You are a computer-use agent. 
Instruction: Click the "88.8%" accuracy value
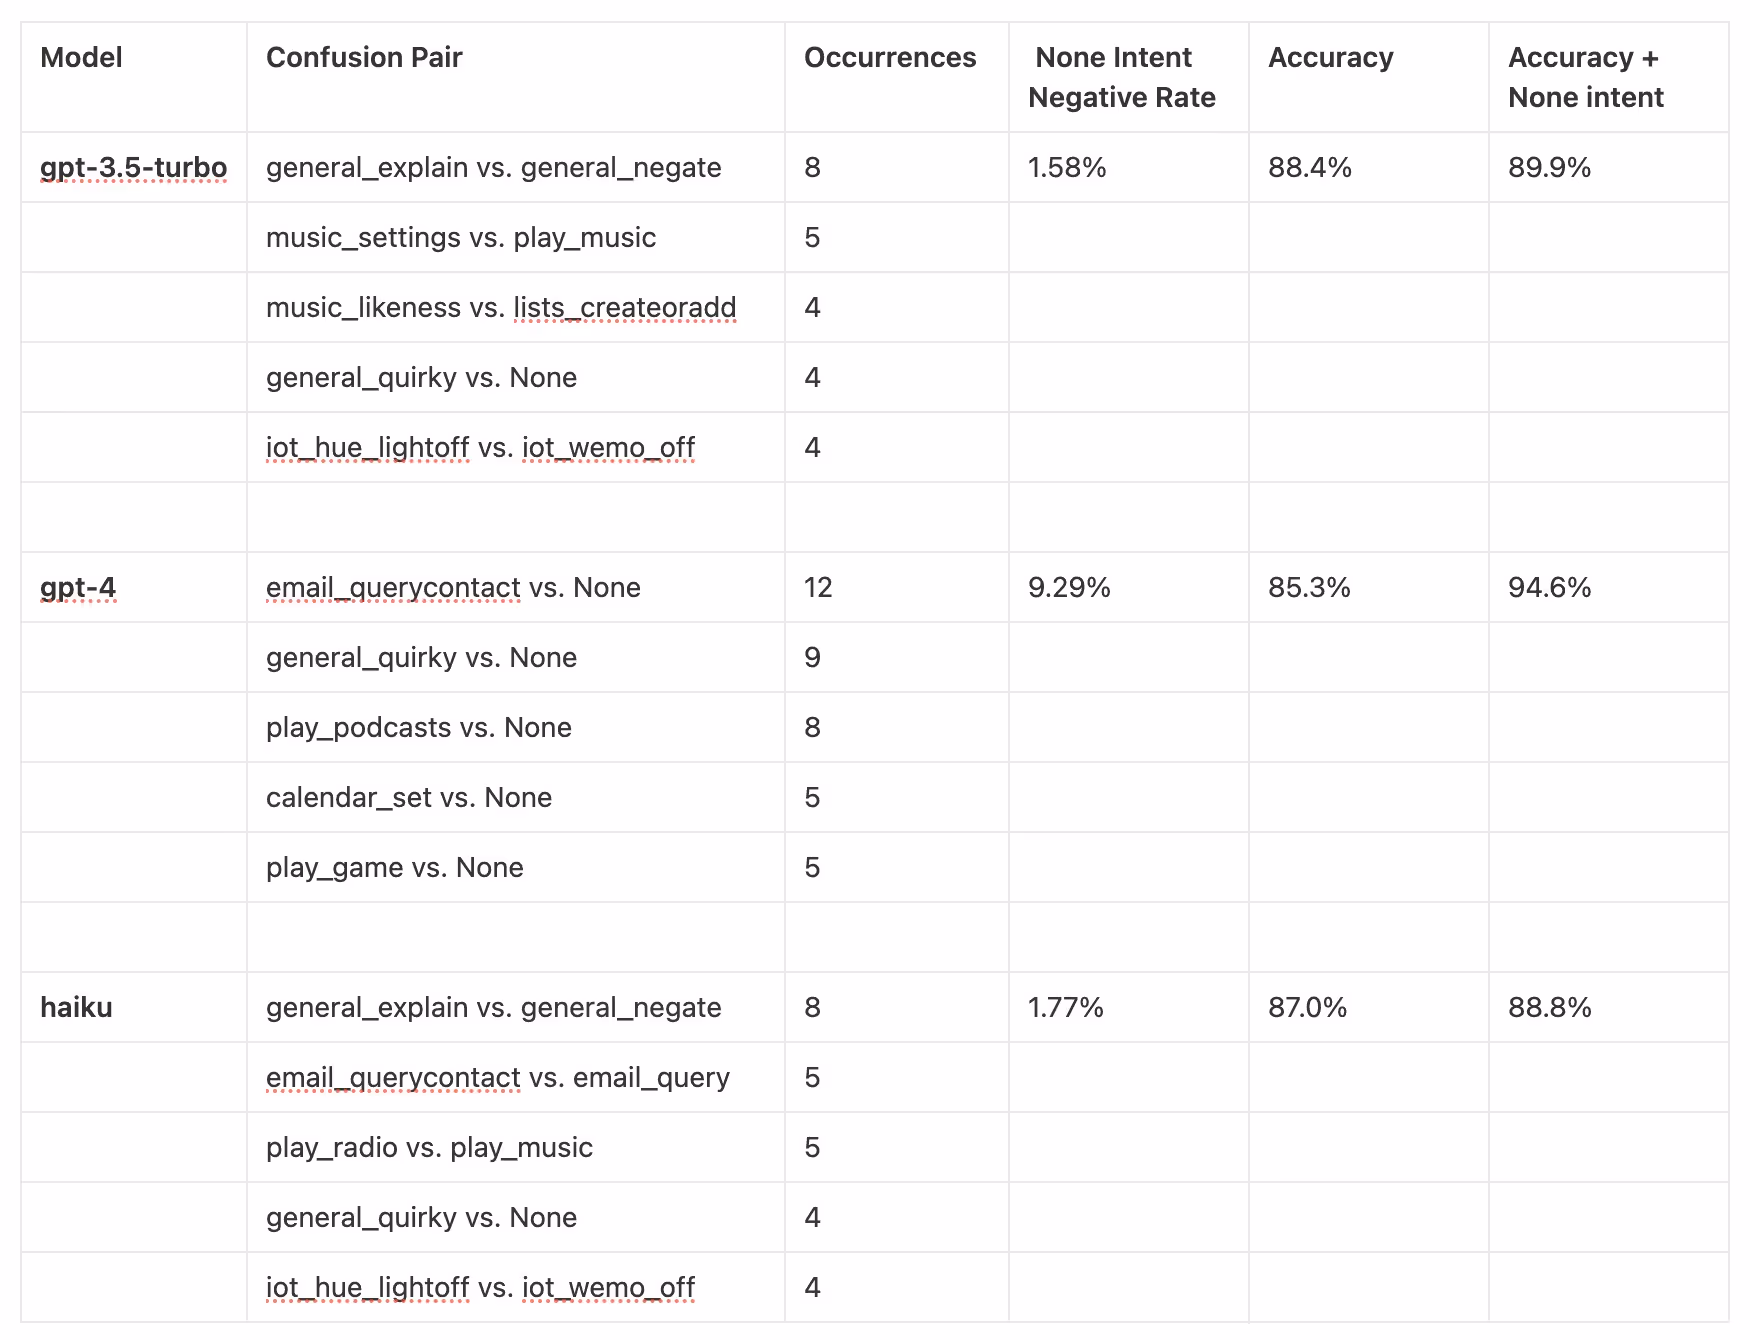[1550, 1007]
